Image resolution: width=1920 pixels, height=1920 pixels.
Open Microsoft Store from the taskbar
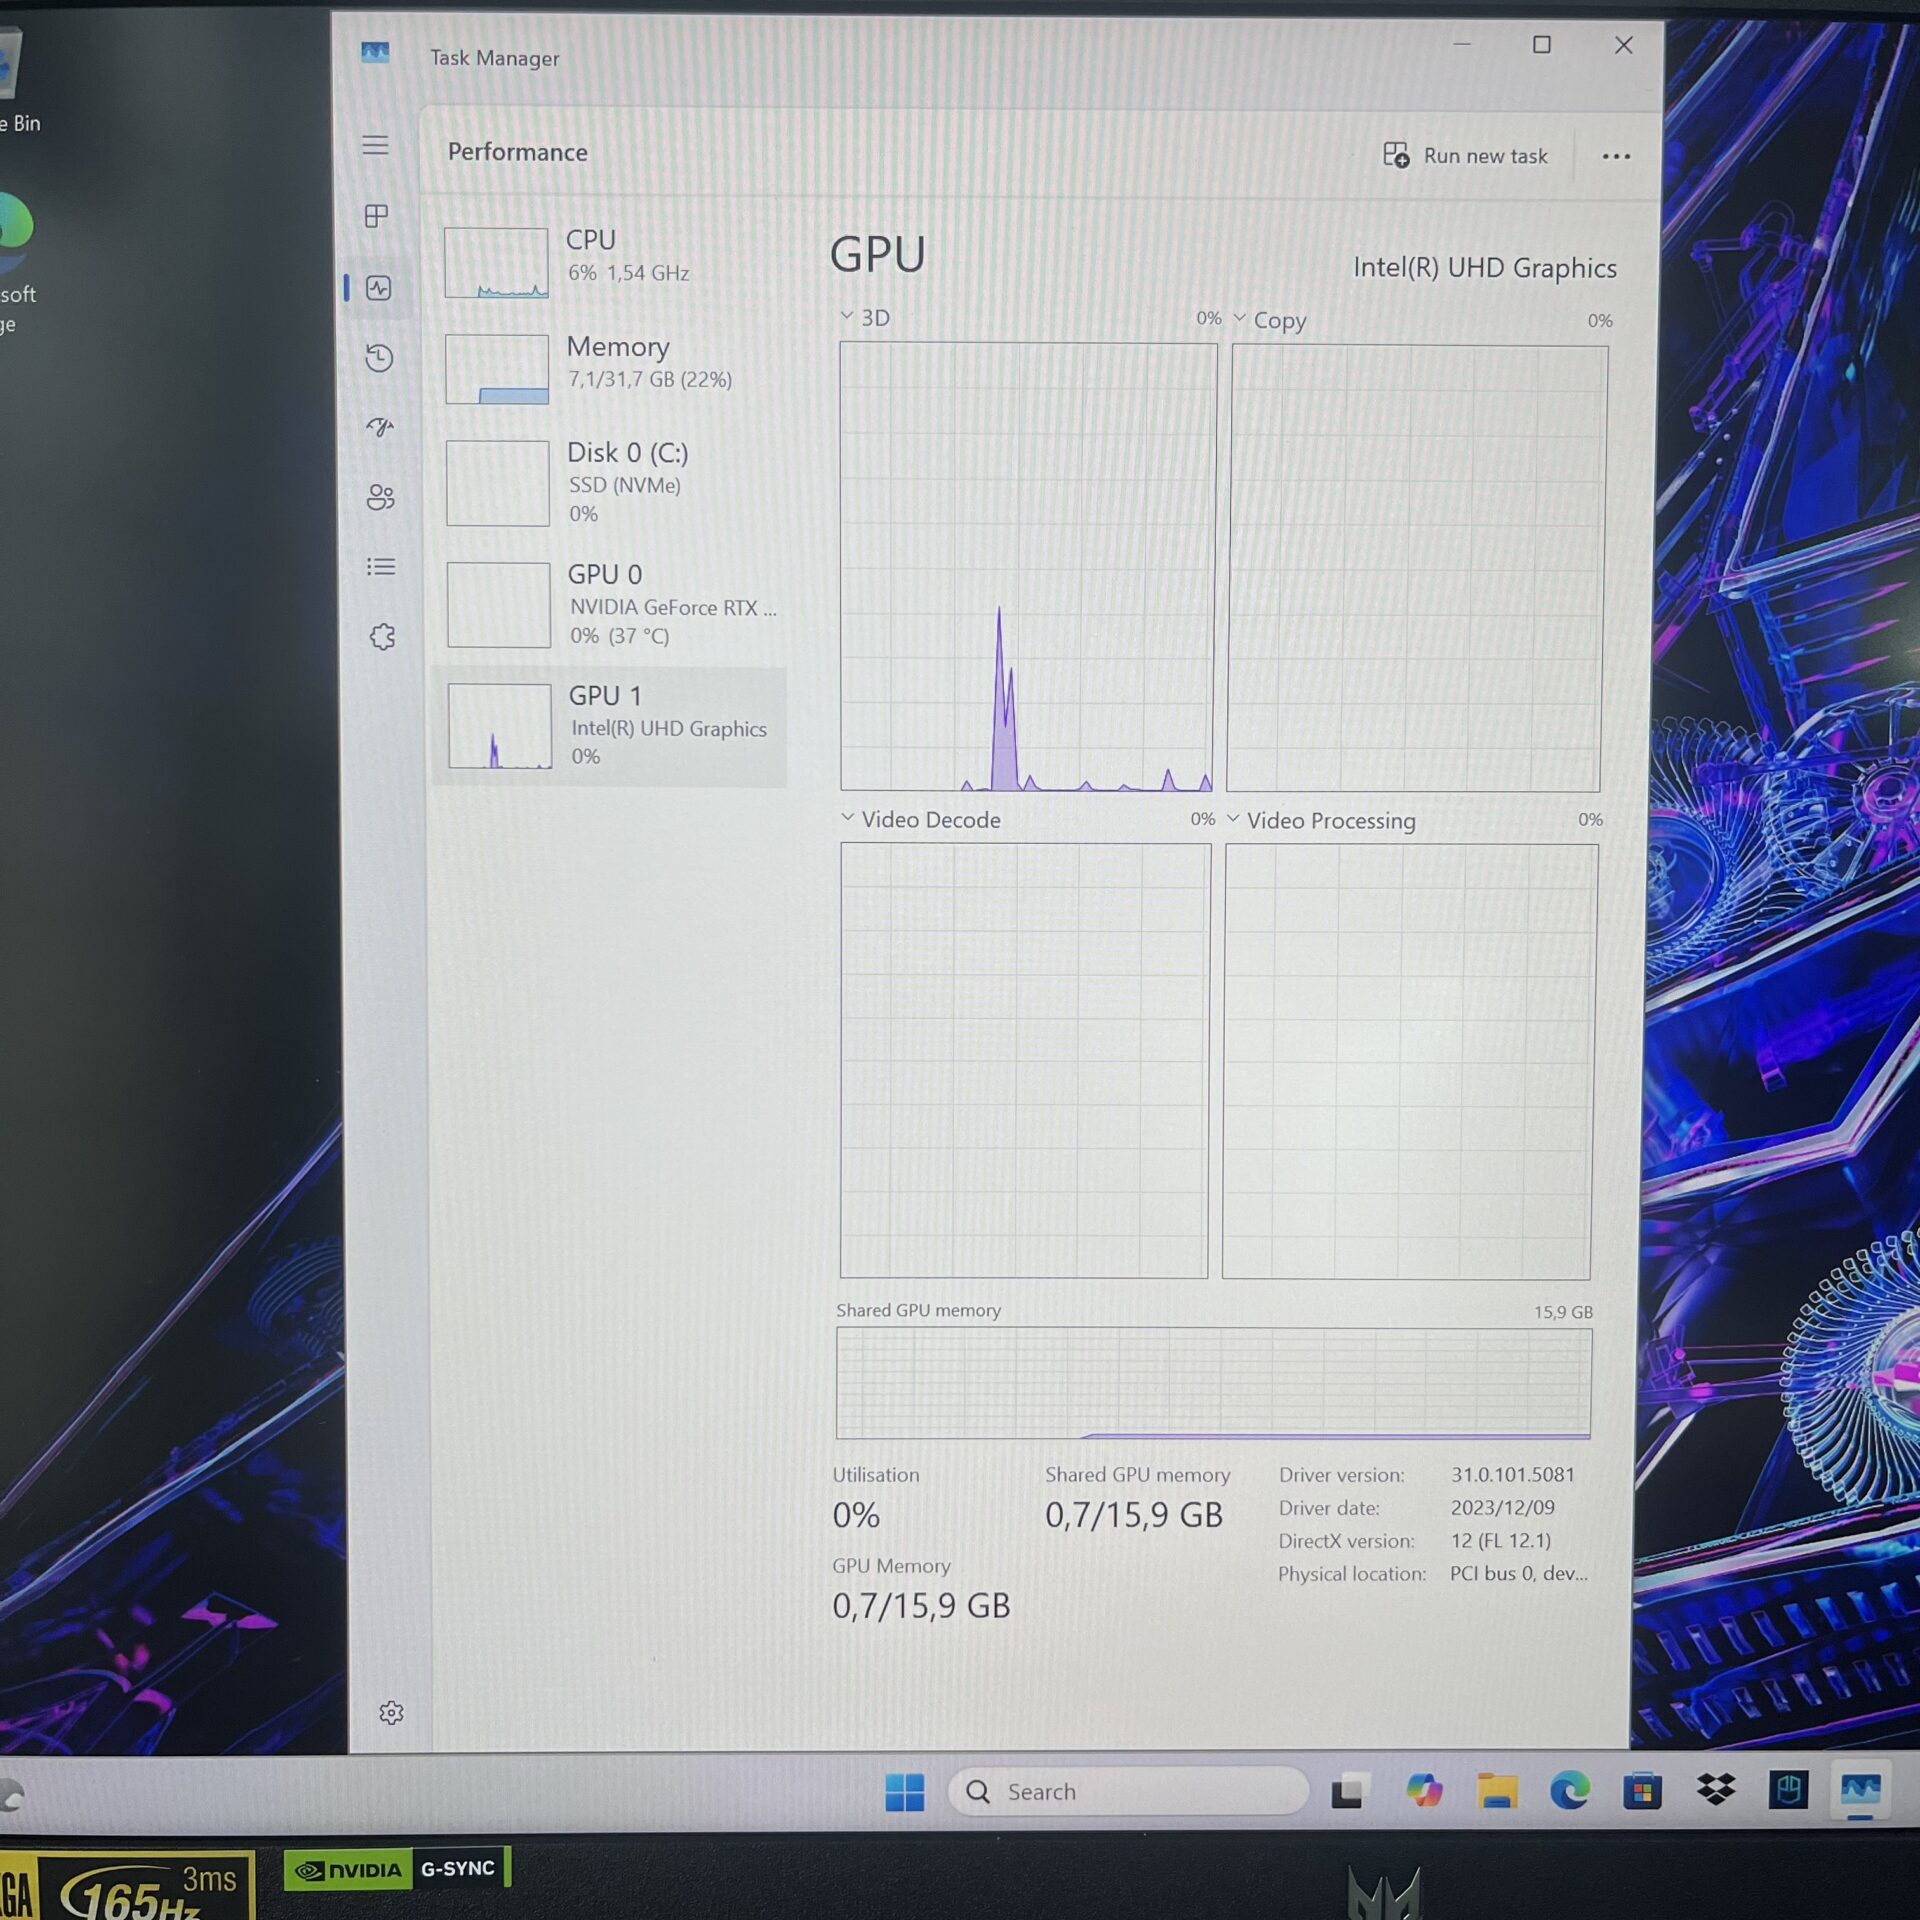pyautogui.click(x=1643, y=1790)
